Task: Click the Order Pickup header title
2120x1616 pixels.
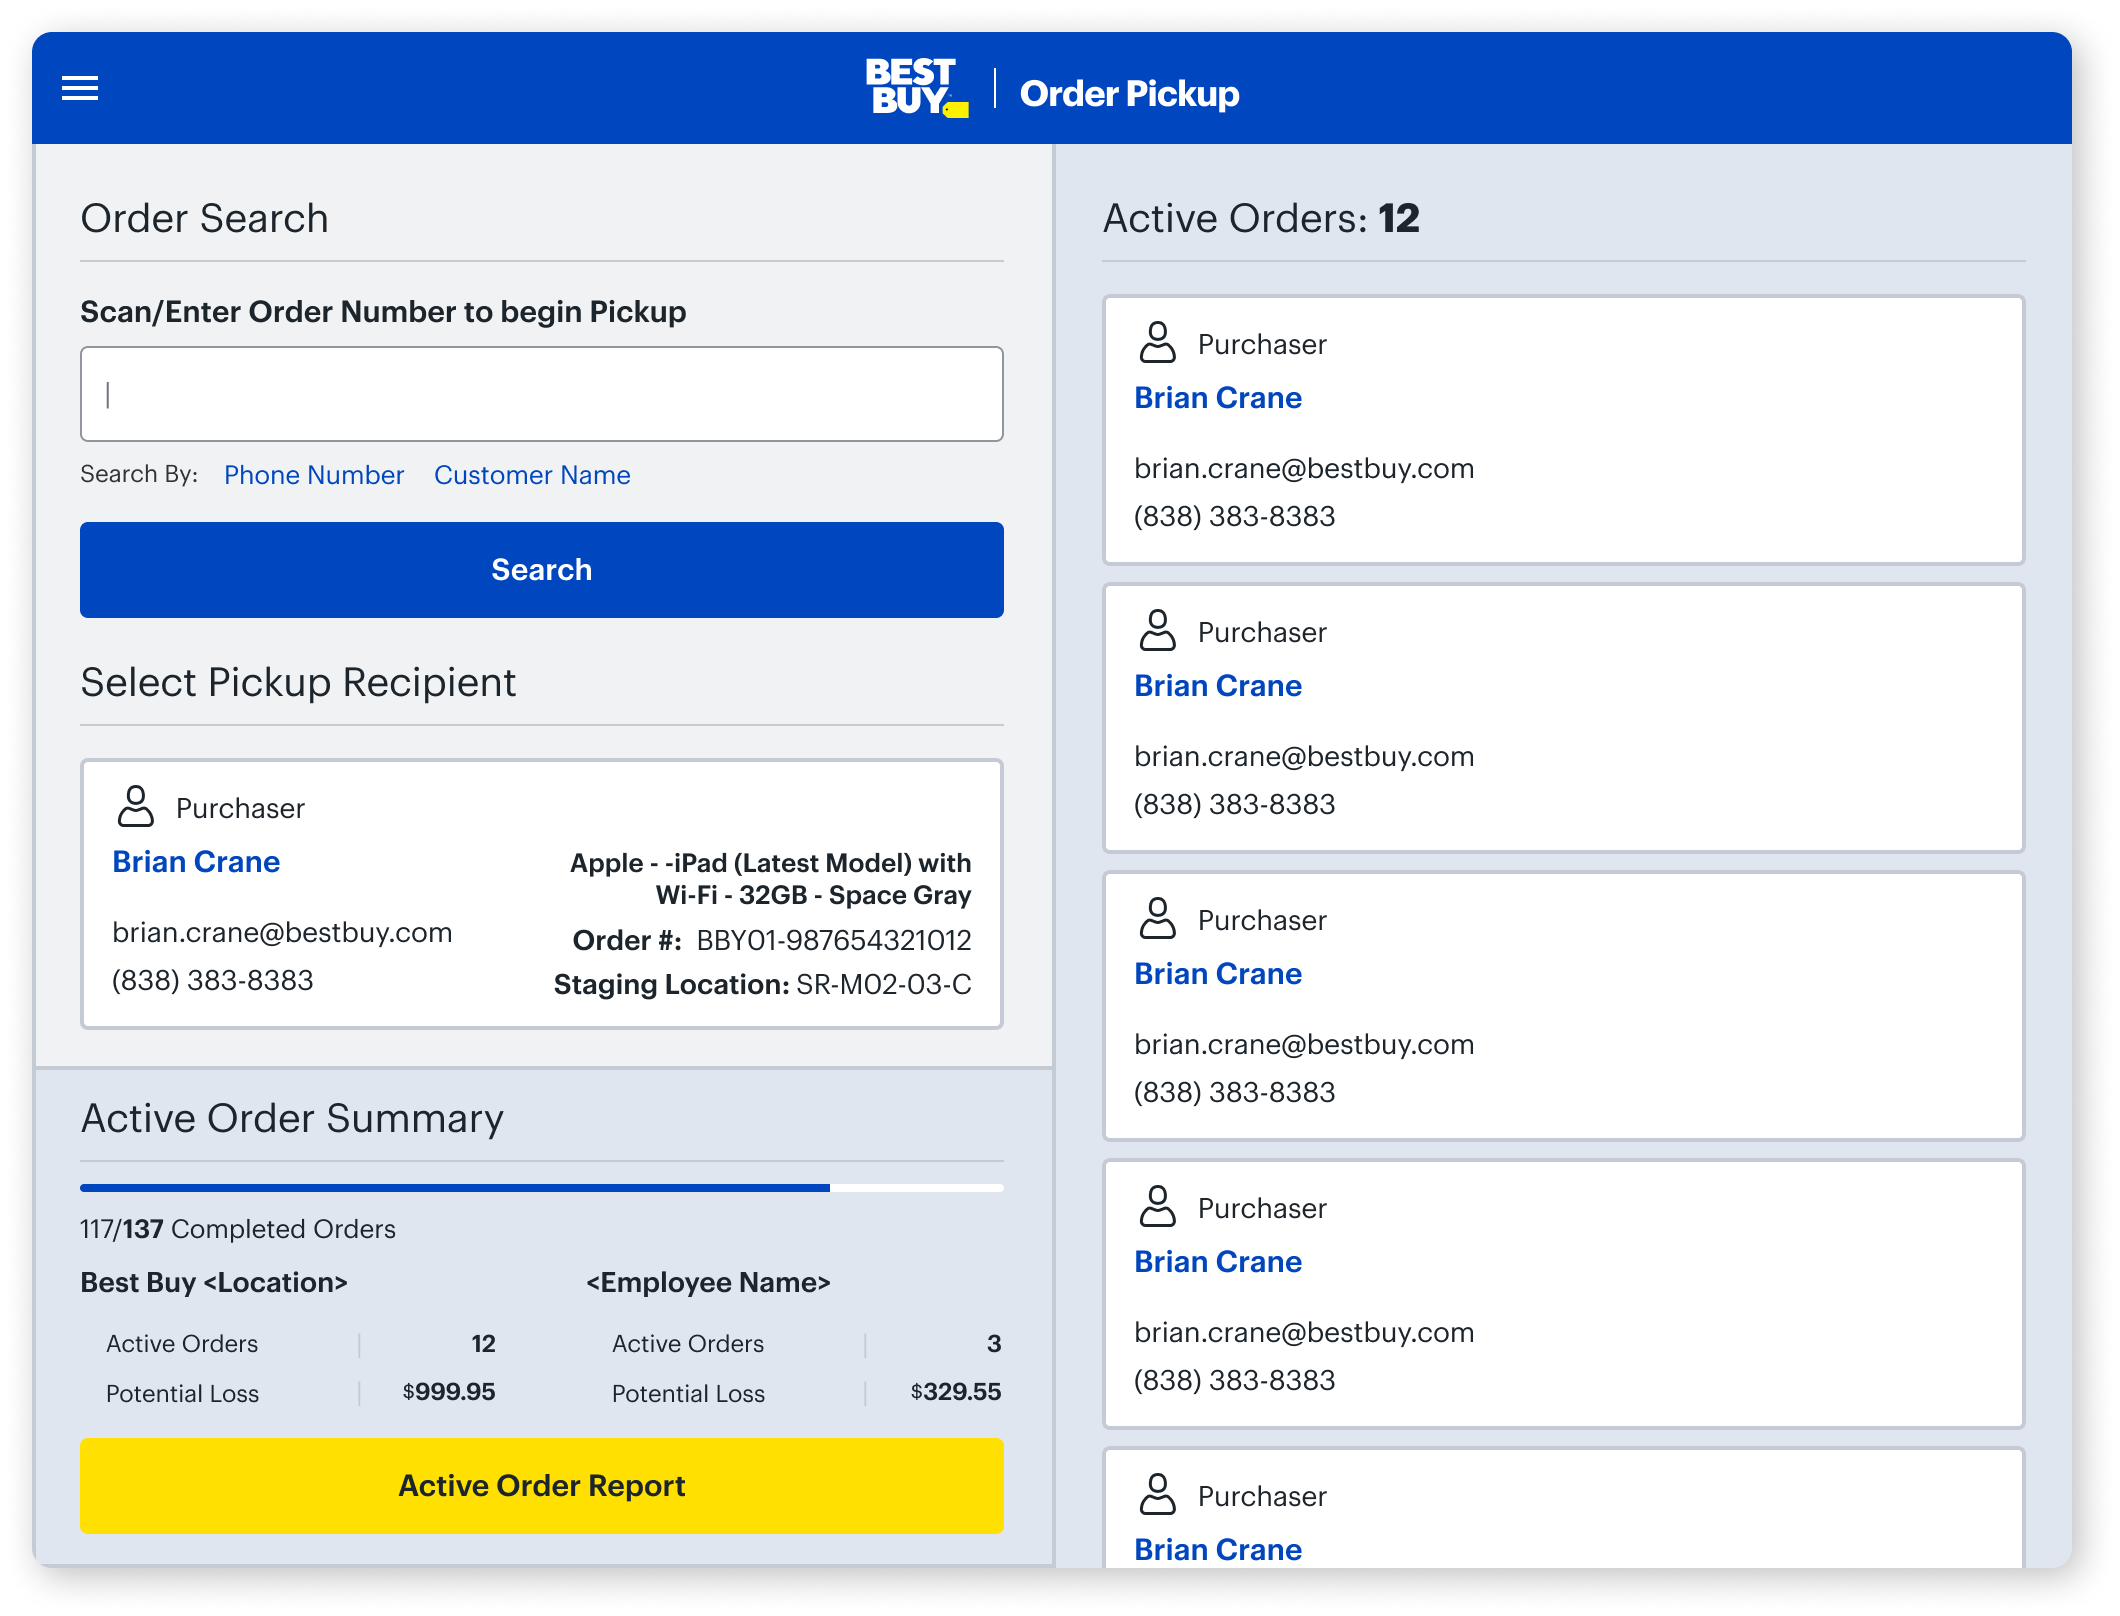Action: [1129, 94]
